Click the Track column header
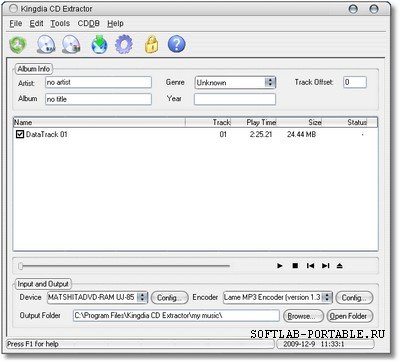Screen dimensions: 400x363 208,122
